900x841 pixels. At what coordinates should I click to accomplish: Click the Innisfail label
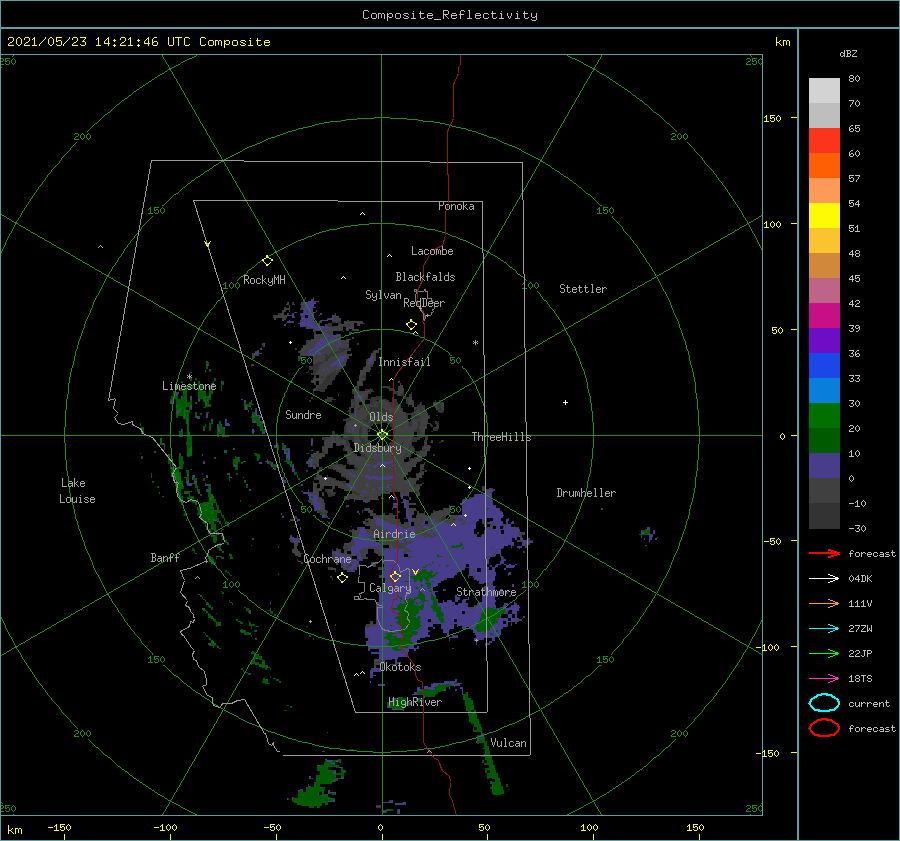404,362
